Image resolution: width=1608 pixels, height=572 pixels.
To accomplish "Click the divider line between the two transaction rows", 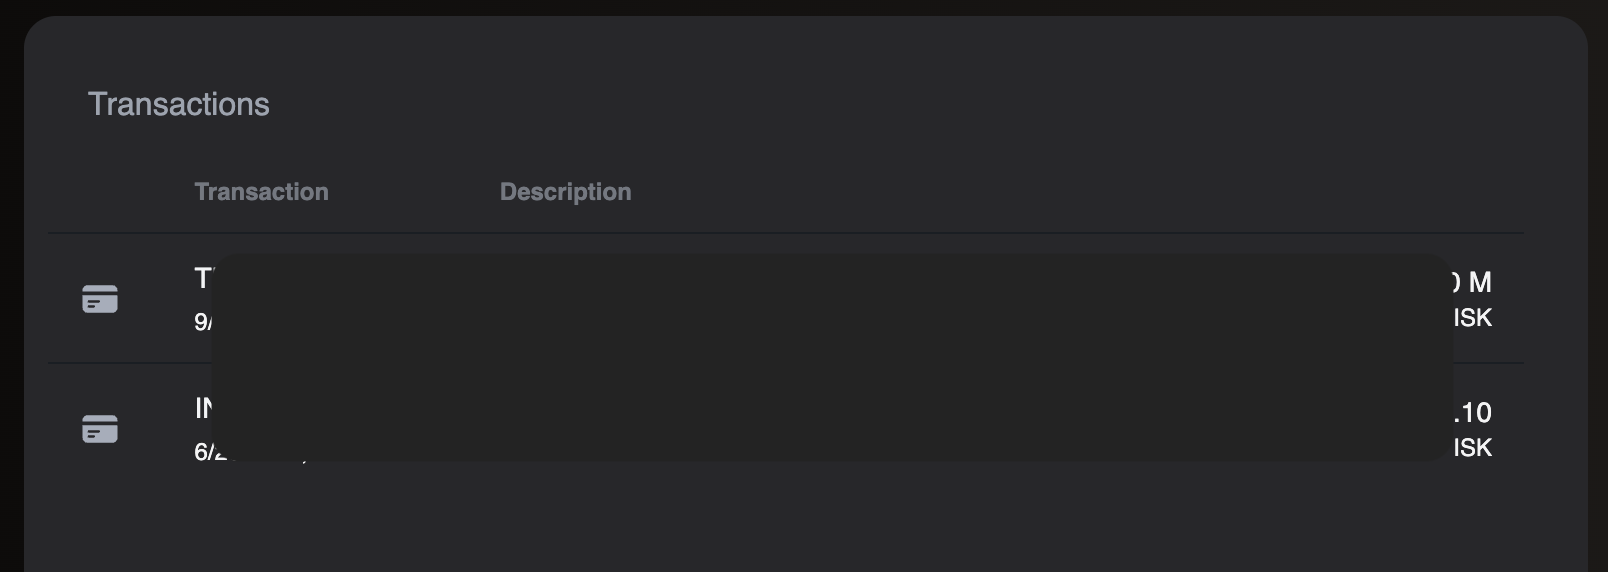I will click(x=130, y=363).
